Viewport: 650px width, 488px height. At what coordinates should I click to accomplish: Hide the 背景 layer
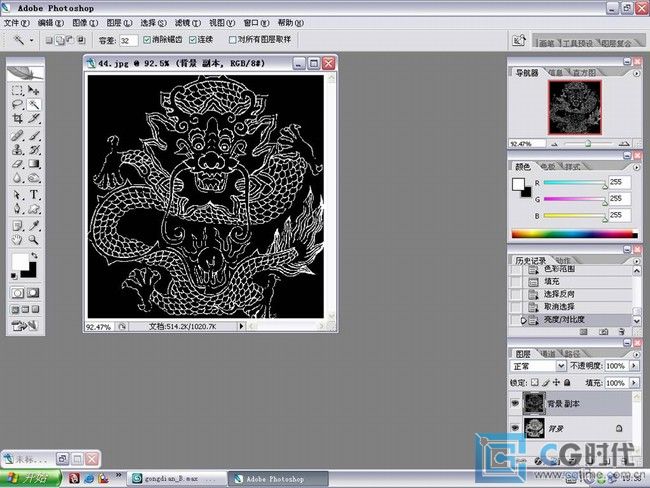pos(515,427)
